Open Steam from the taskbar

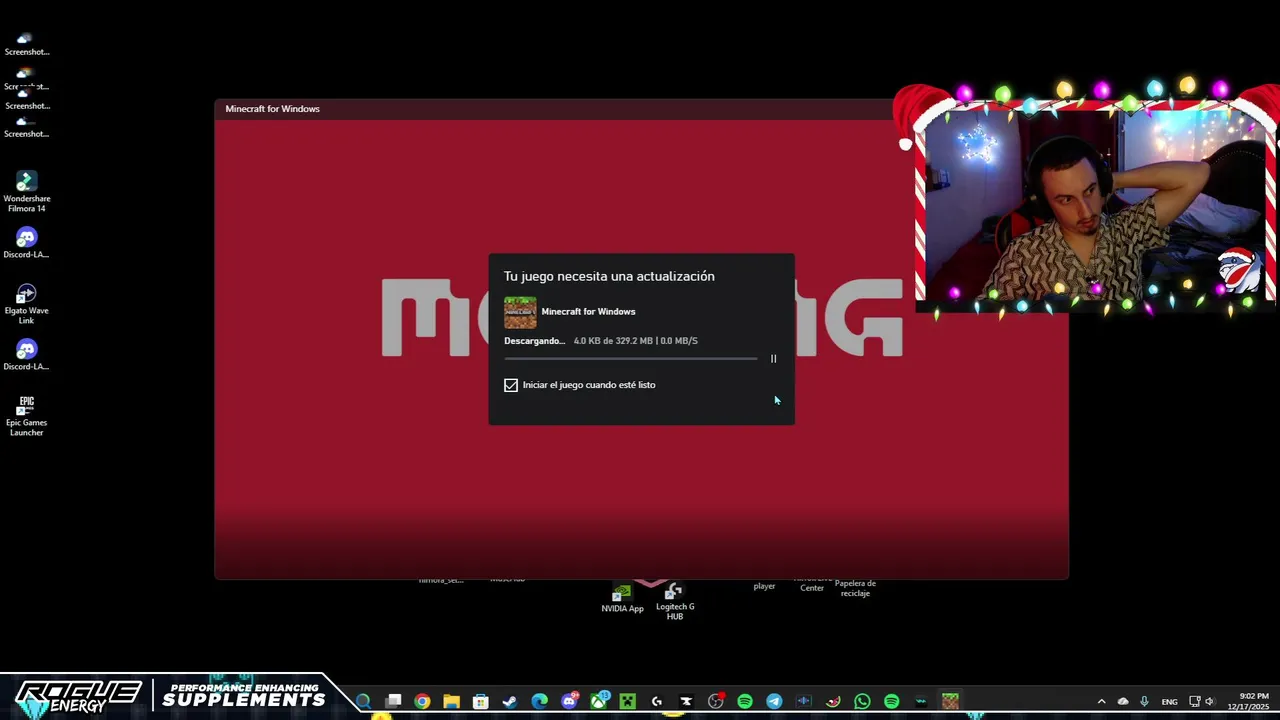[510, 702]
